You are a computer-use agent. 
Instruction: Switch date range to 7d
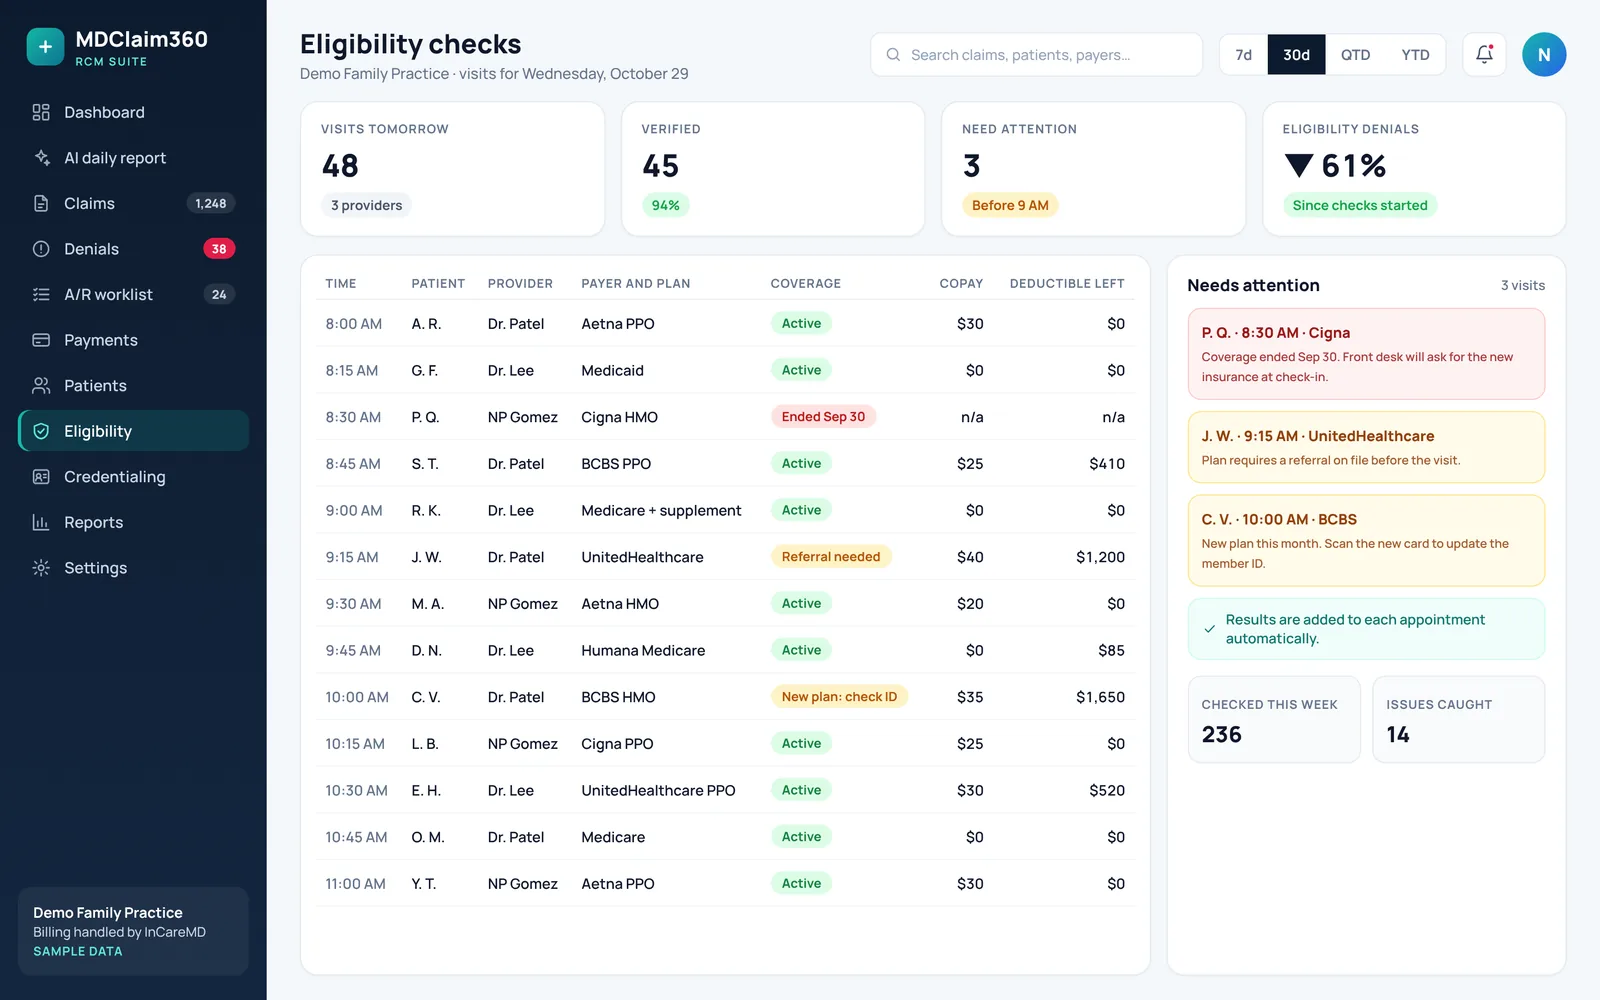click(1243, 55)
